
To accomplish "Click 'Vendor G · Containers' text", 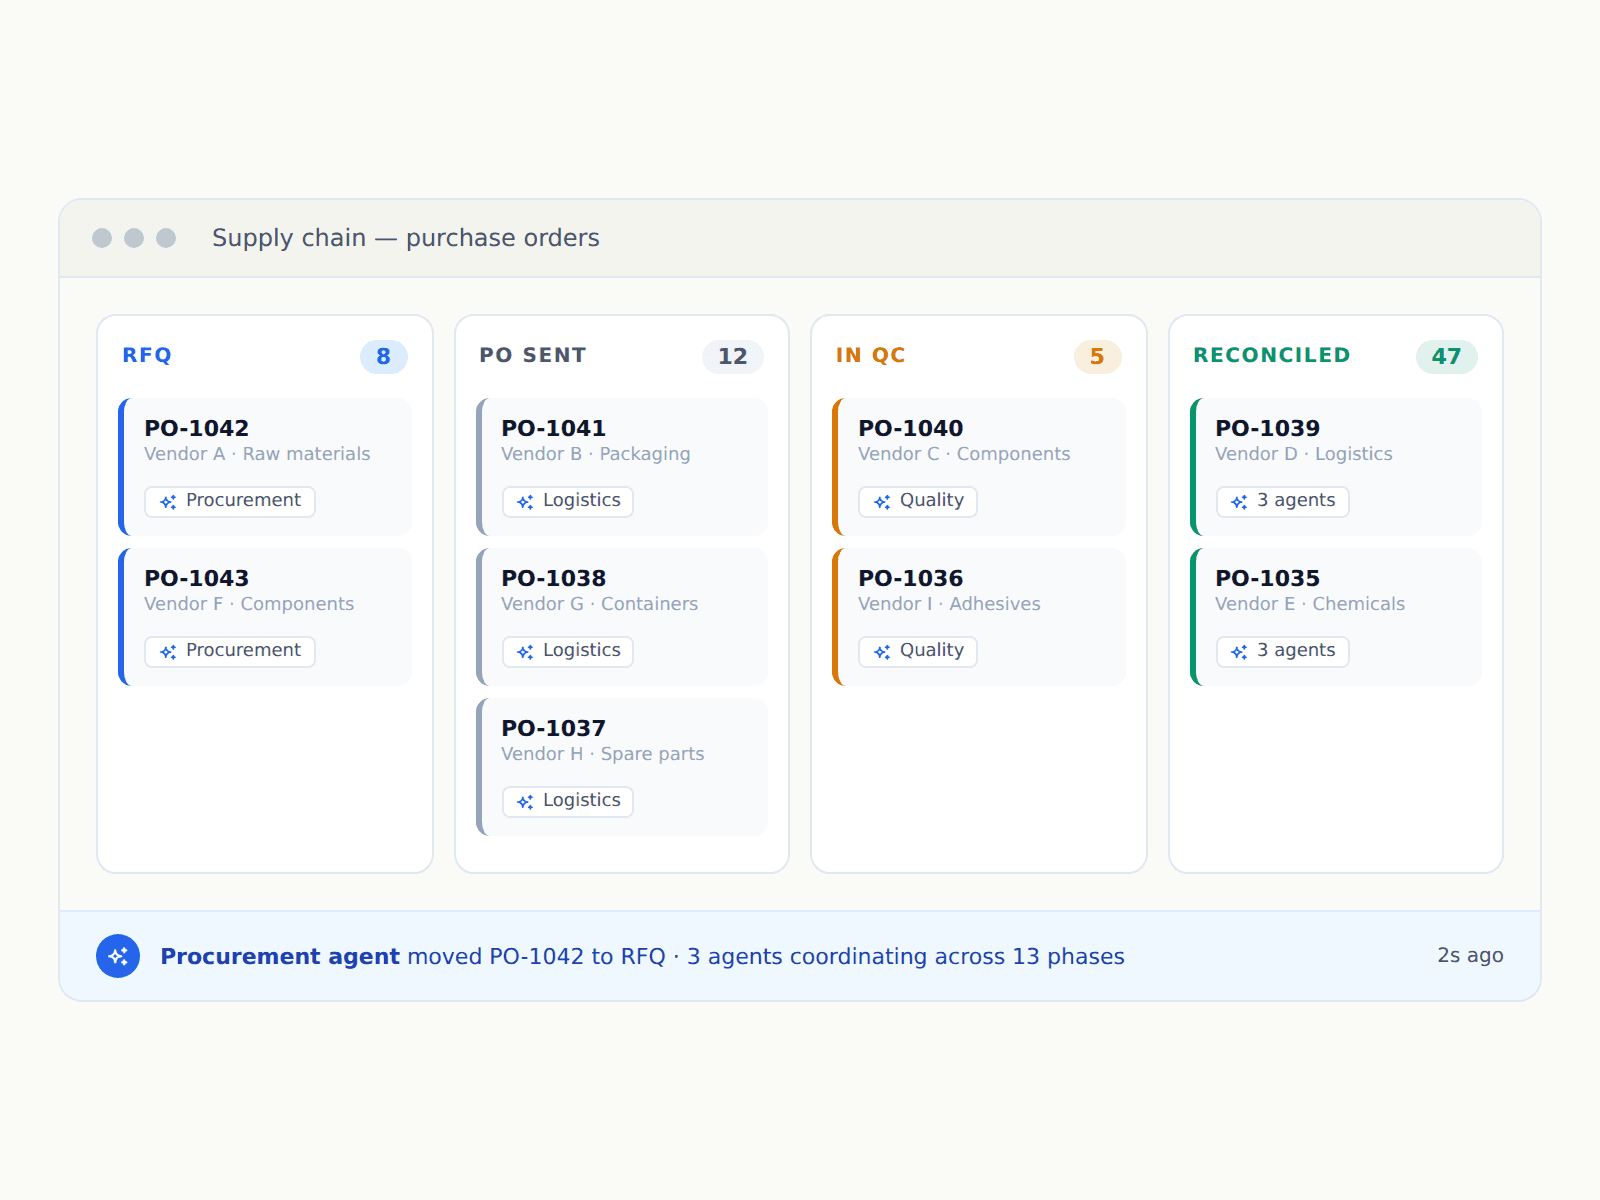I will coord(600,604).
